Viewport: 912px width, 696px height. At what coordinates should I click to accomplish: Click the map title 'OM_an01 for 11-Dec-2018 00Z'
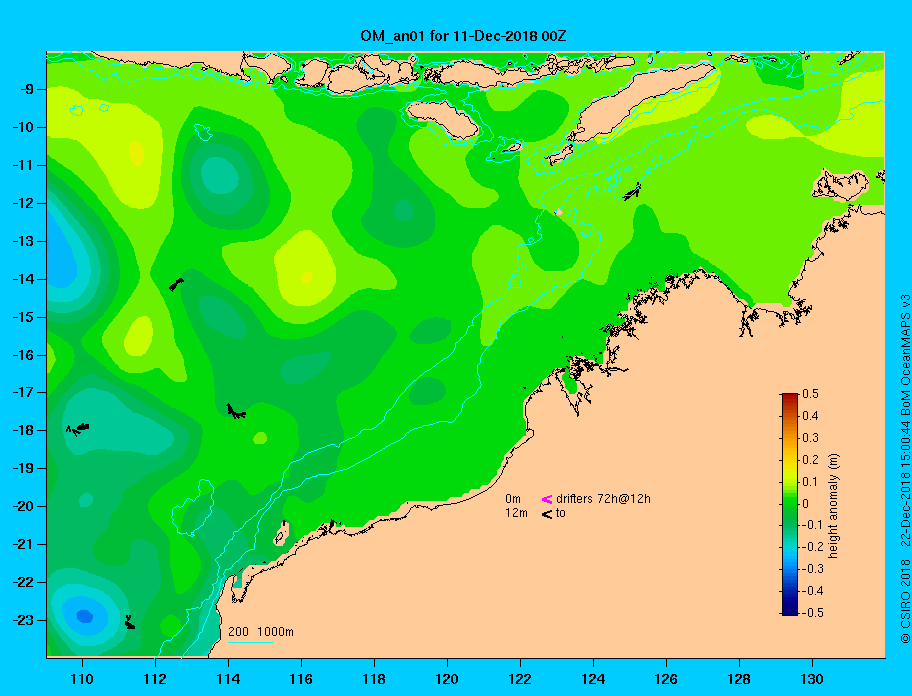point(463,36)
